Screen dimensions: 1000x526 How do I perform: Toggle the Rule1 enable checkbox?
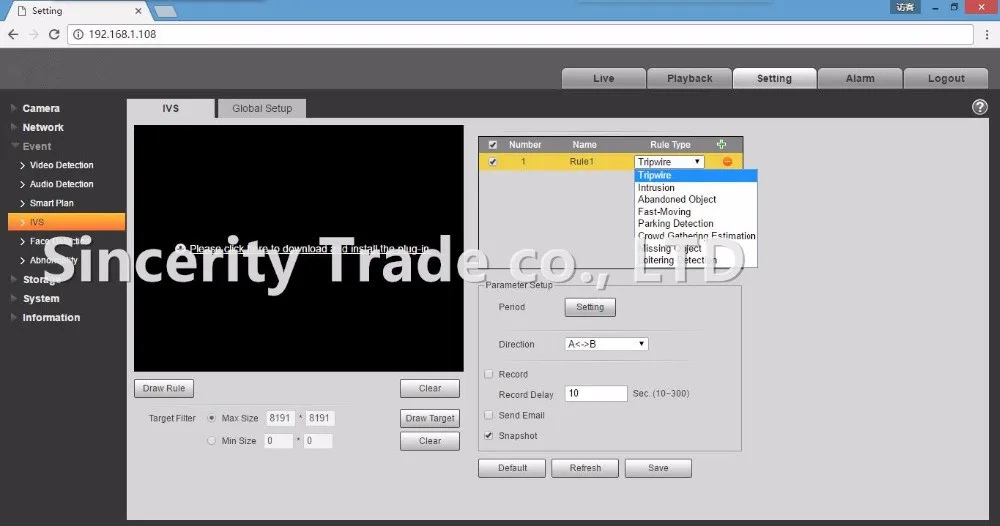pos(492,162)
